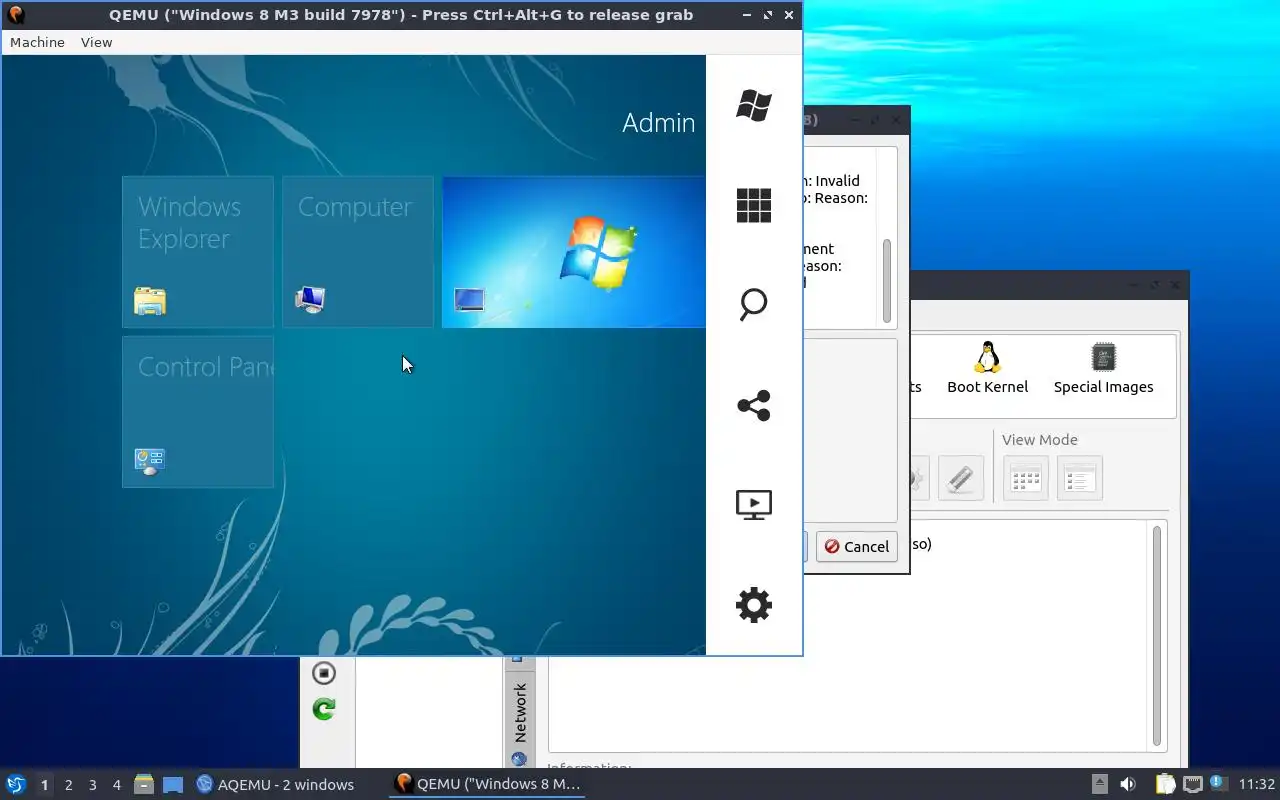Open the file manager from the taskbar
Viewport: 1280px width, 800px height.
(x=144, y=784)
